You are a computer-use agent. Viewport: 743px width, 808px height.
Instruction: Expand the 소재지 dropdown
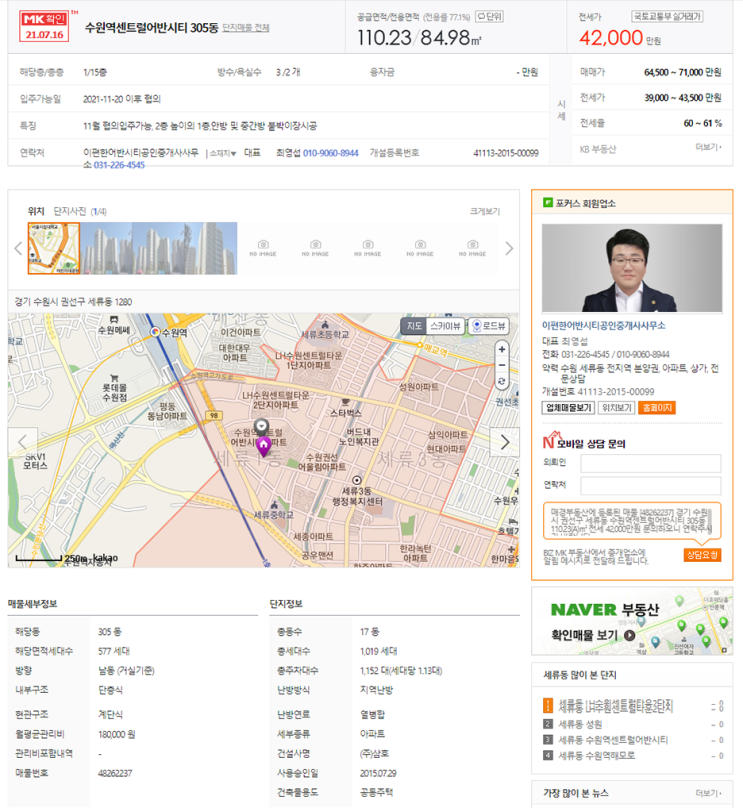coord(223,153)
